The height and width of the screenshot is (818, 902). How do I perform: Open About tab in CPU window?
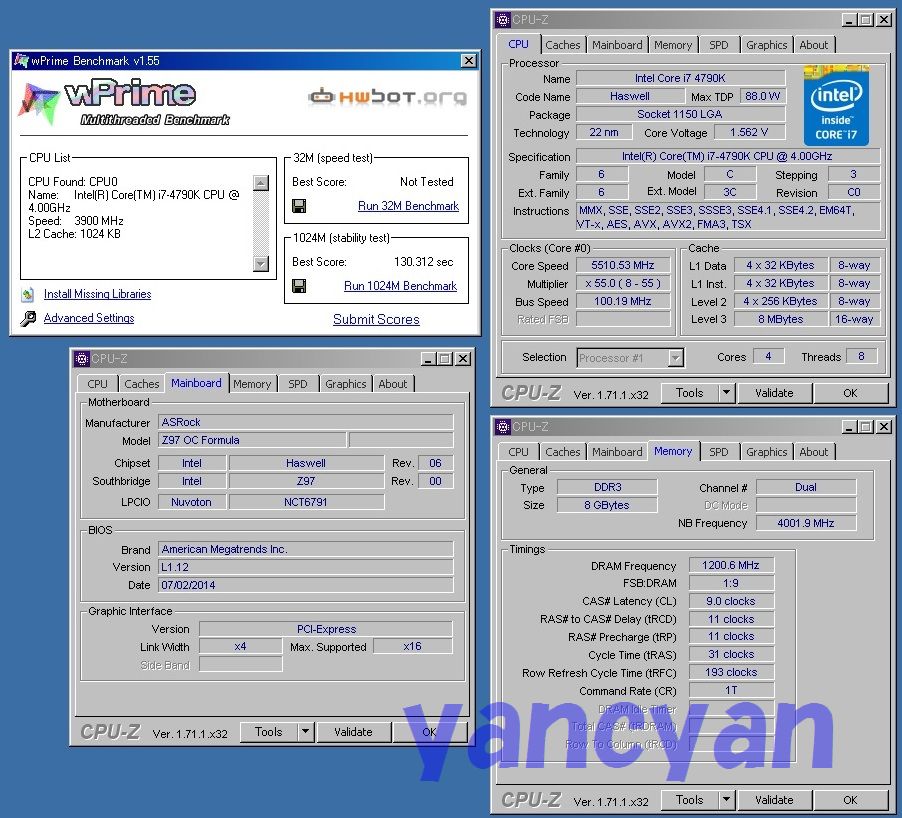pyautogui.click(x=813, y=45)
